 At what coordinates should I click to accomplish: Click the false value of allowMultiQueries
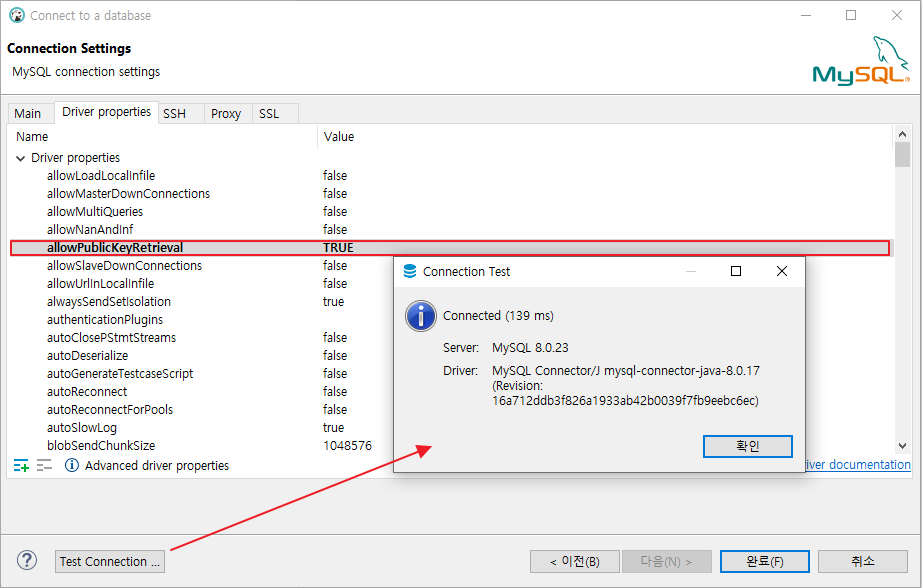335,212
